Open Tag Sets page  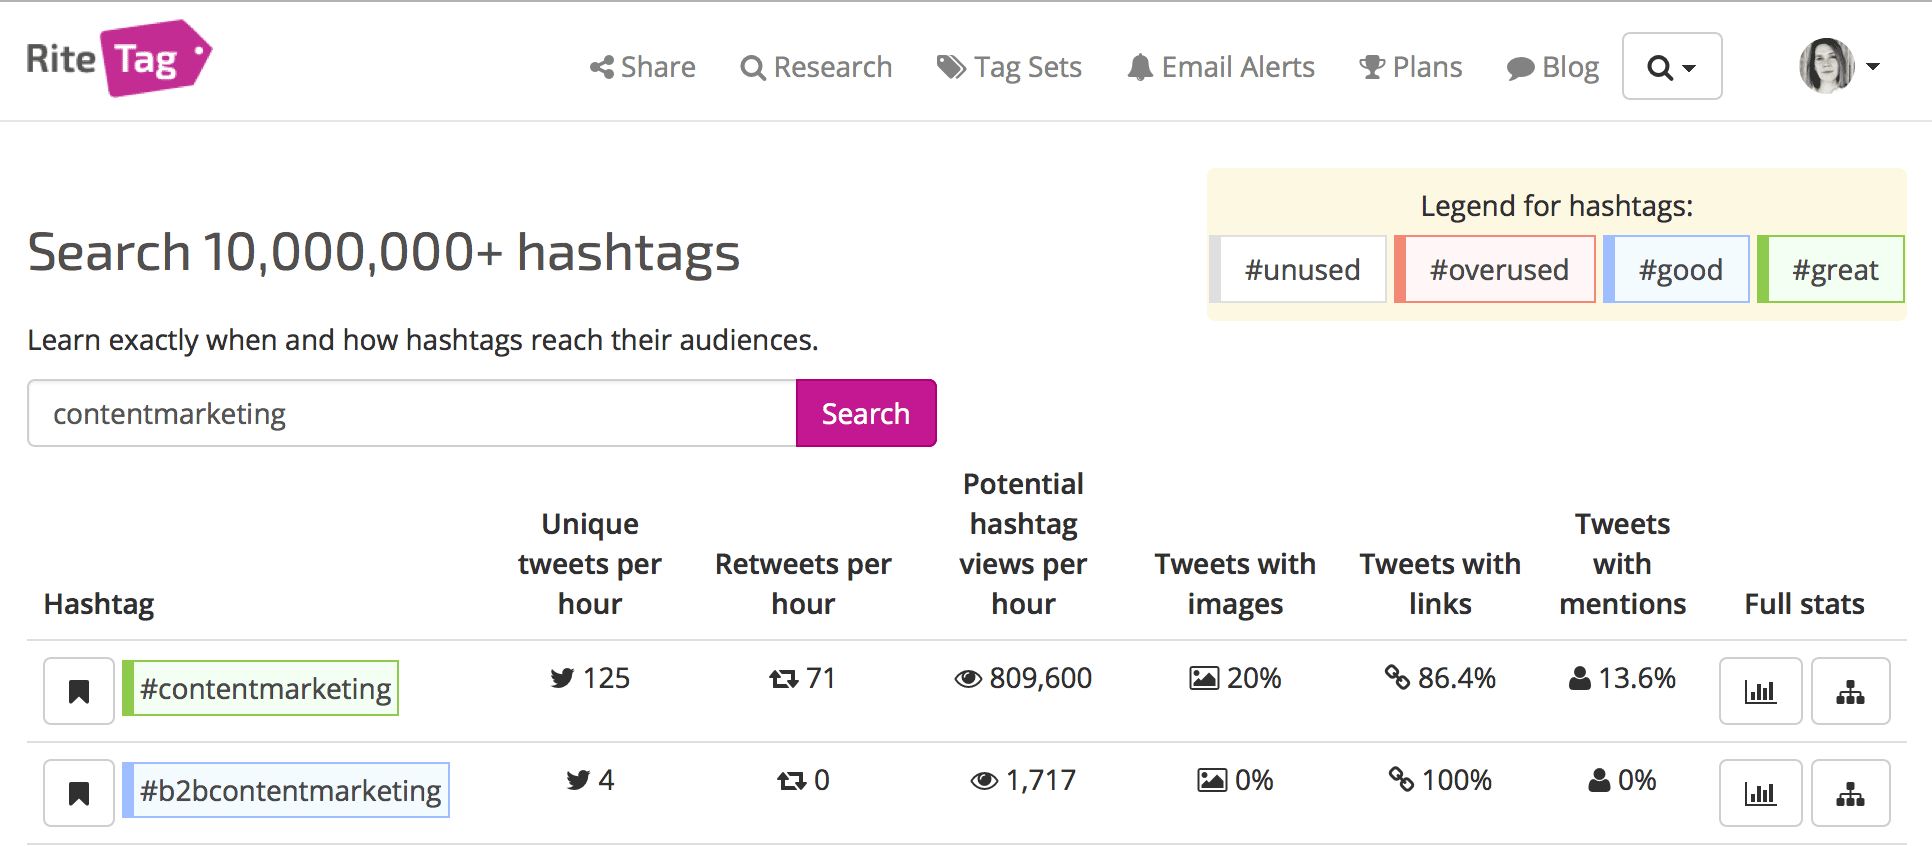click(1009, 67)
